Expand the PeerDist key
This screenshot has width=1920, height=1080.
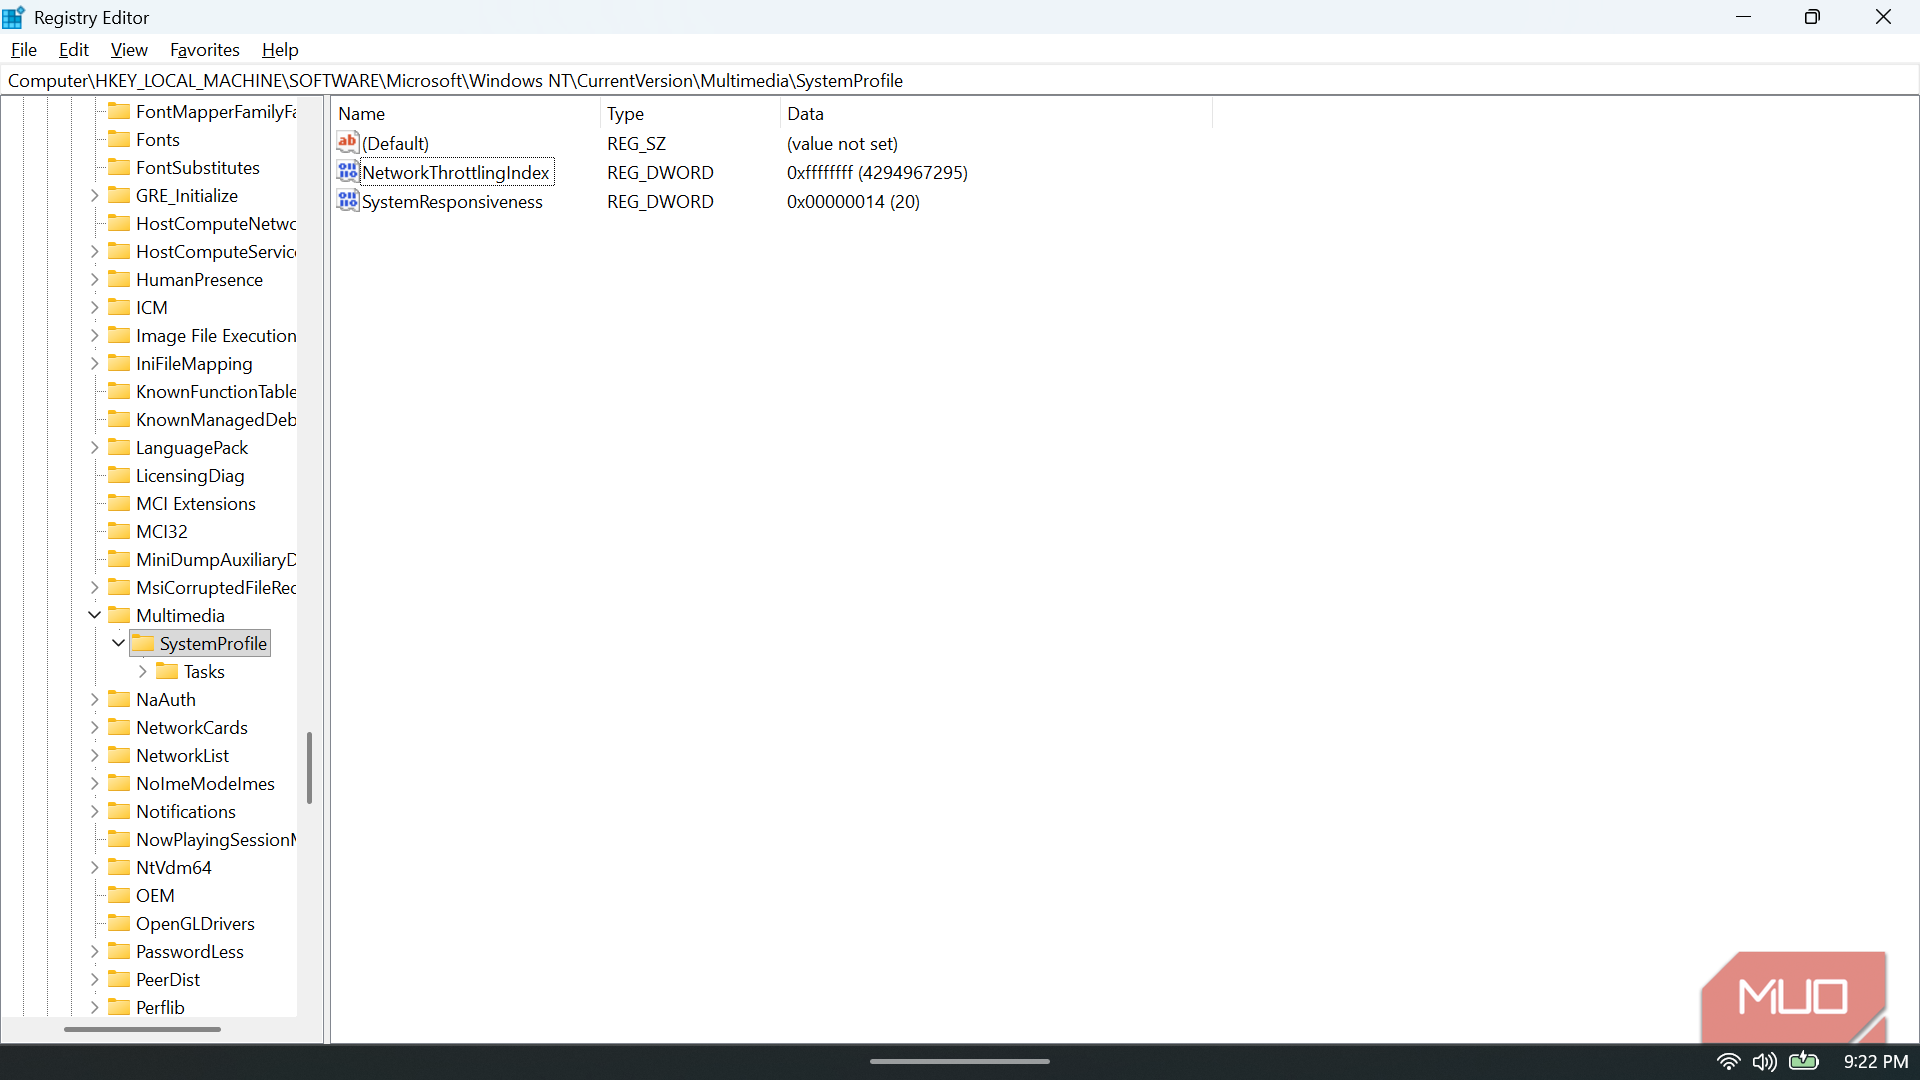pos(95,979)
